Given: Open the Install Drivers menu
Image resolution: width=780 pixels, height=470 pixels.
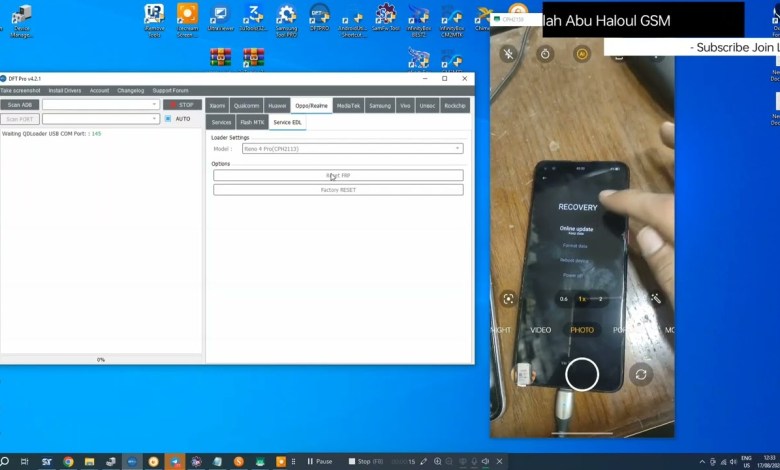Looking at the screenshot, I should pyautogui.click(x=65, y=90).
